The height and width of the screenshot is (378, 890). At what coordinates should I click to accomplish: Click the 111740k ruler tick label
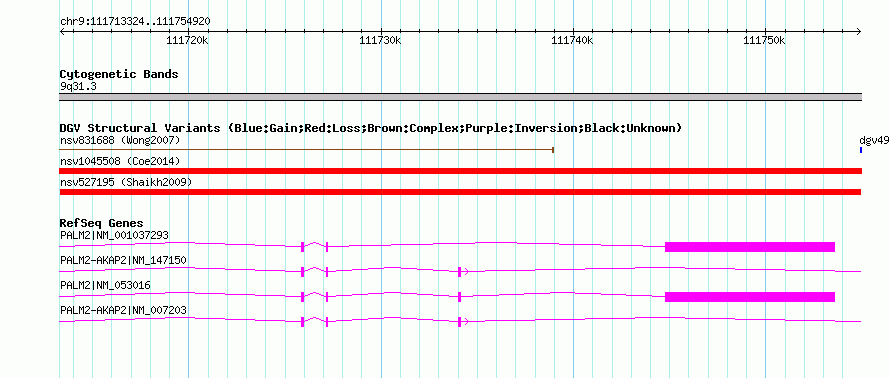572,40
